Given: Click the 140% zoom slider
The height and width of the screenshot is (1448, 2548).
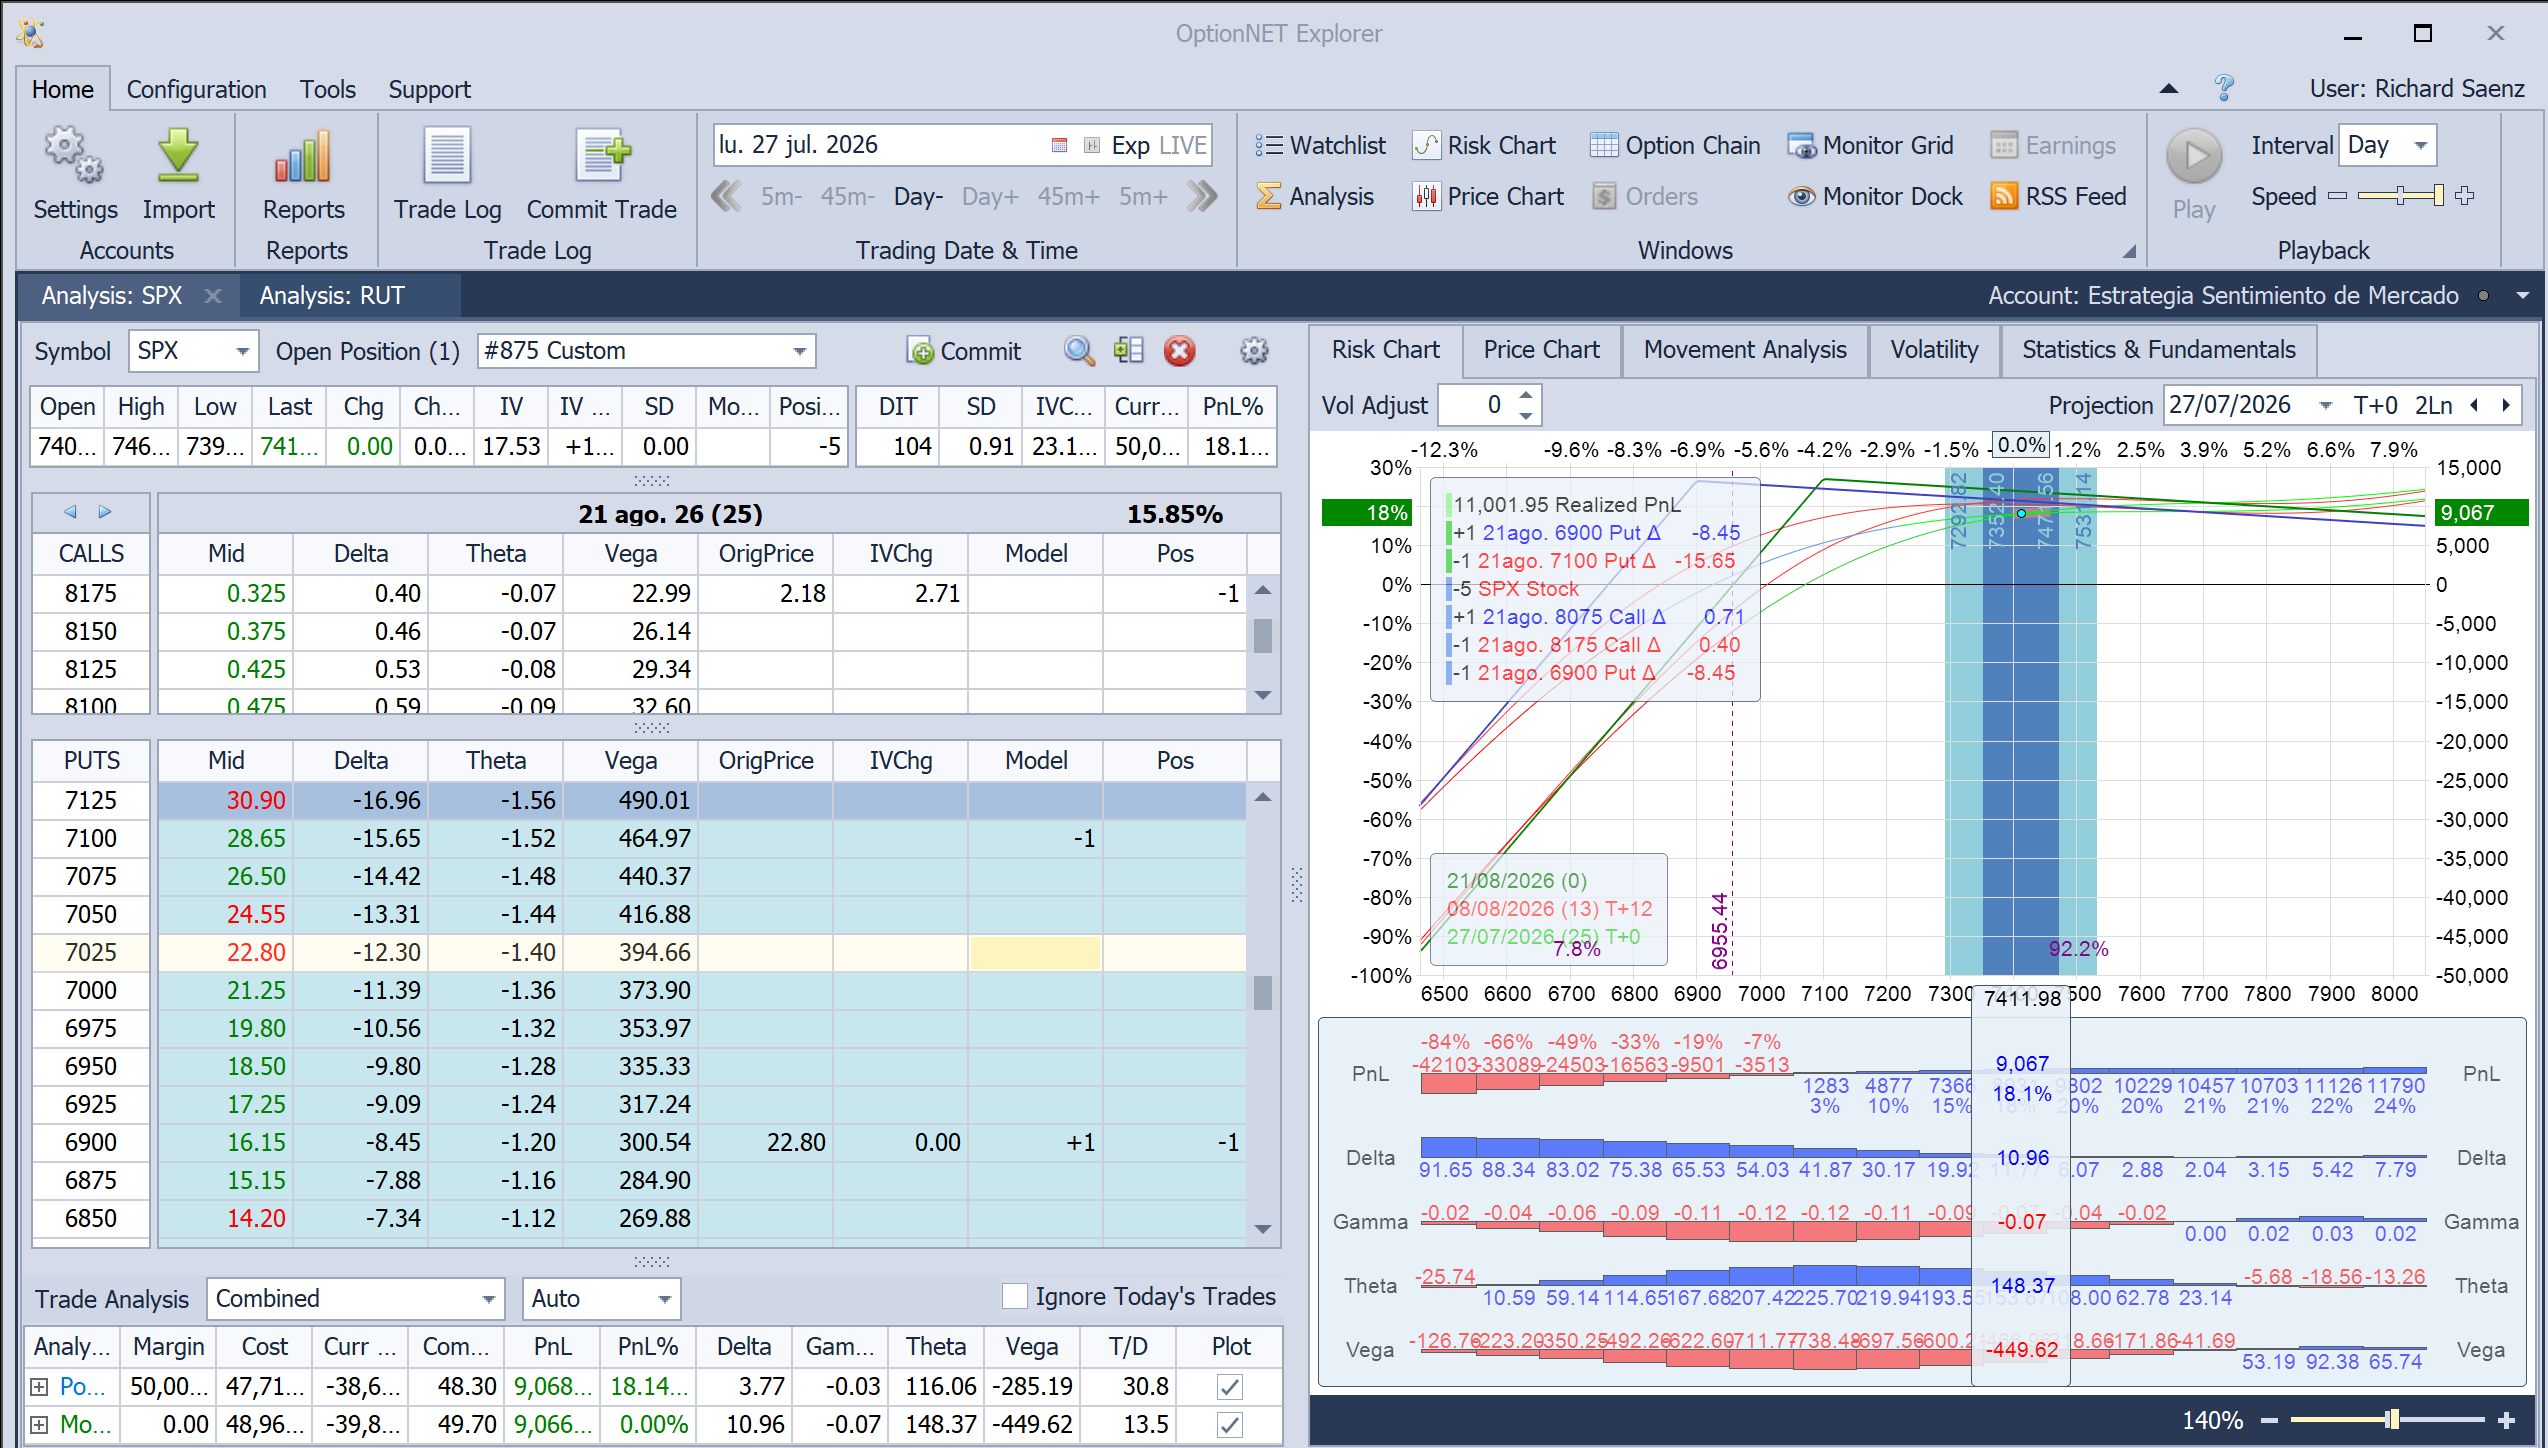Looking at the screenshot, I should (2387, 1420).
